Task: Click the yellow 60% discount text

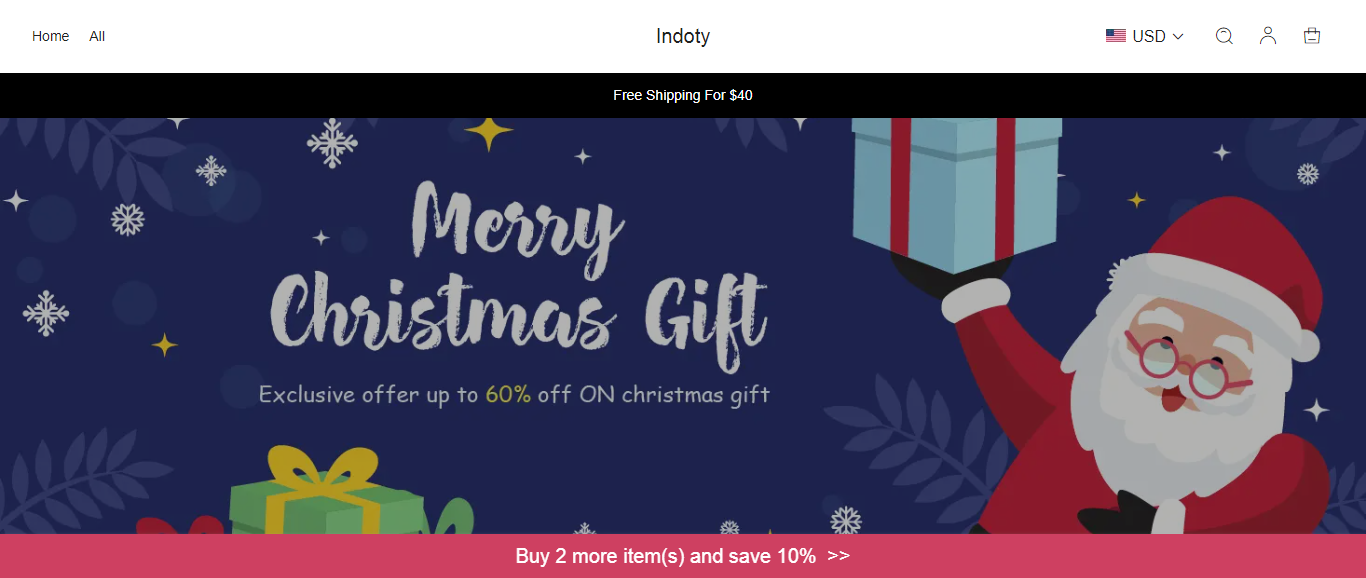Action: pos(508,394)
